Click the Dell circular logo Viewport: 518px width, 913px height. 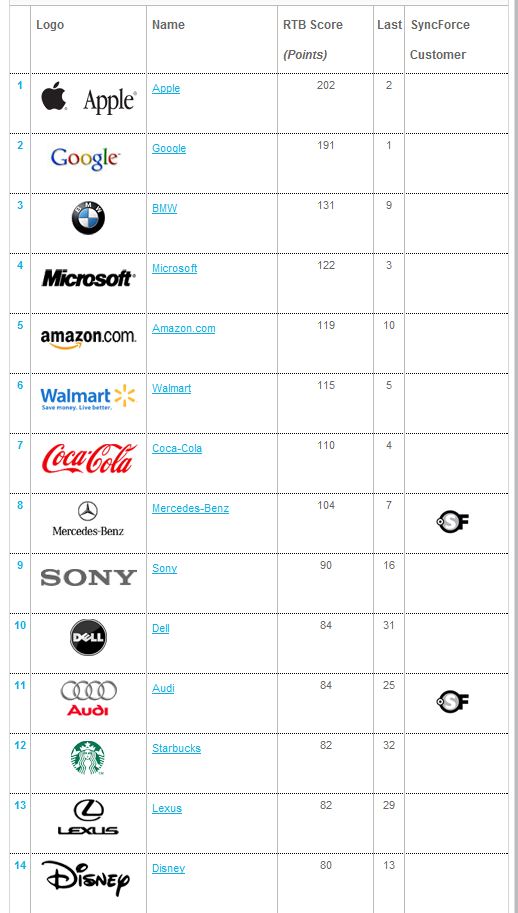[x=88, y=638]
